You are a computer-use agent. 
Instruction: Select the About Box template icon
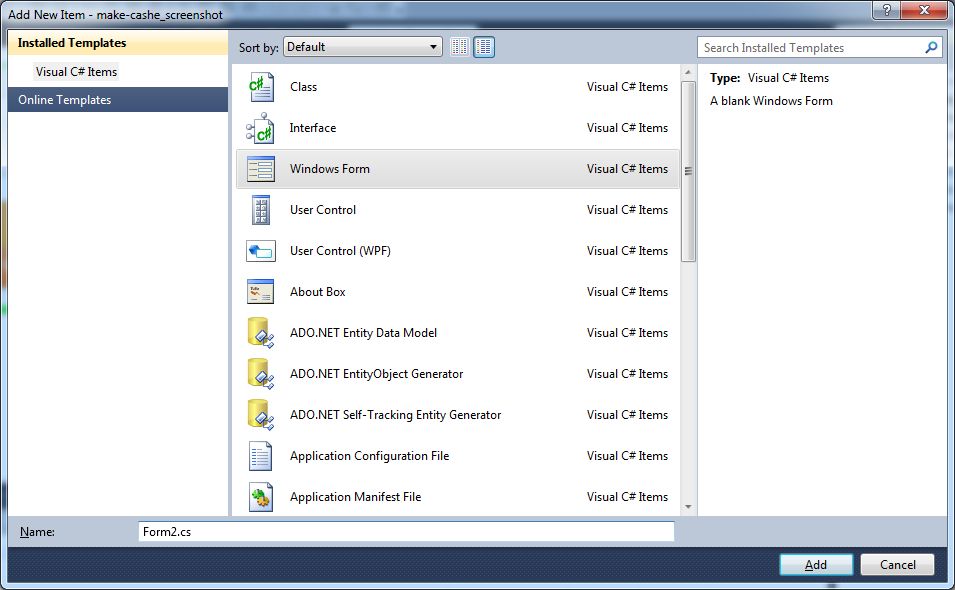[260, 292]
